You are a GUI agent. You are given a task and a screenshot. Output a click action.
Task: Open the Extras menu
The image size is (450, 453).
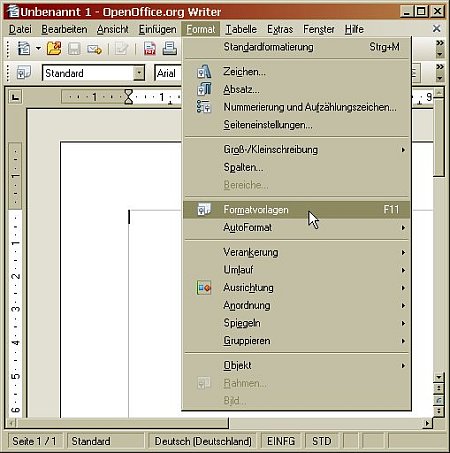coord(280,29)
